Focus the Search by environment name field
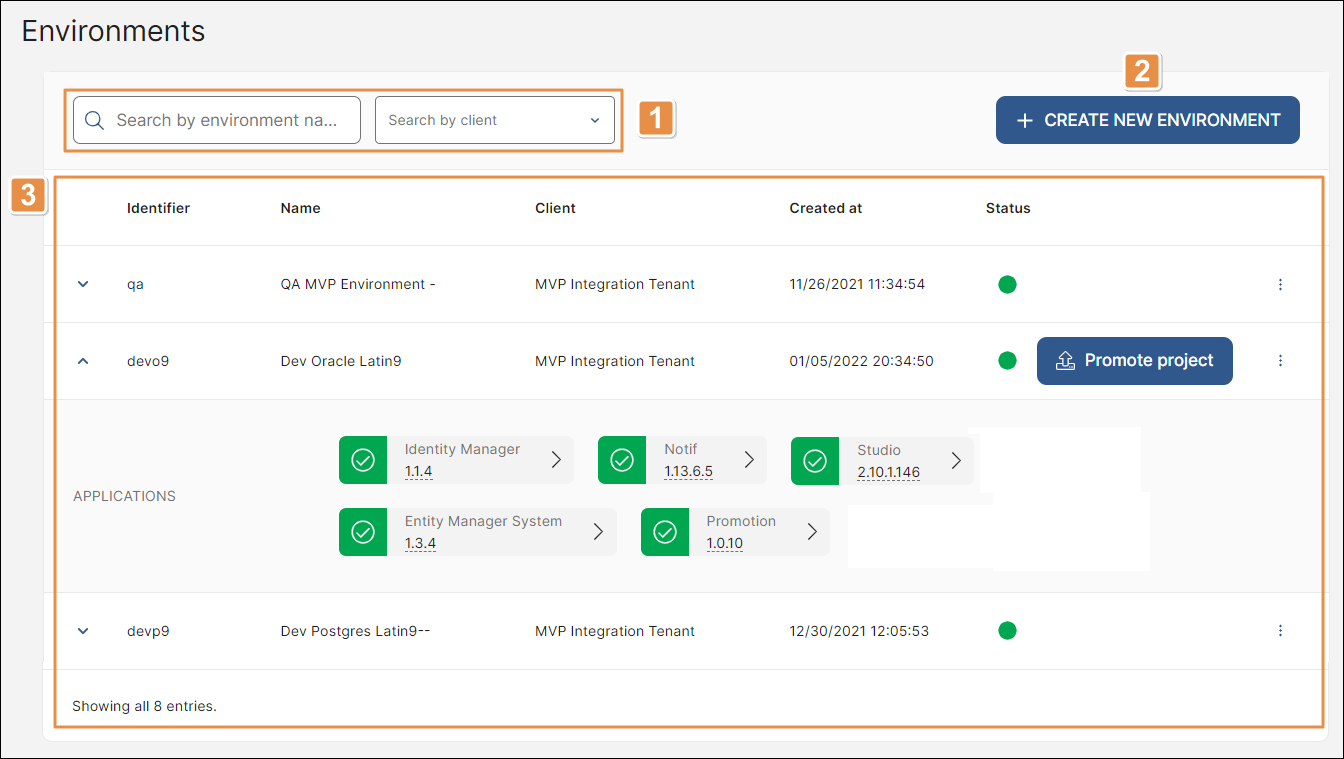The width and height of the screenshot is (1344, 759). coord(230,120)
